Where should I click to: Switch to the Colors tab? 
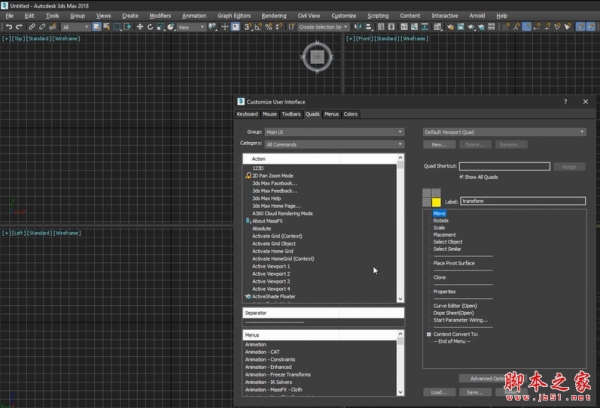[351, 114]
